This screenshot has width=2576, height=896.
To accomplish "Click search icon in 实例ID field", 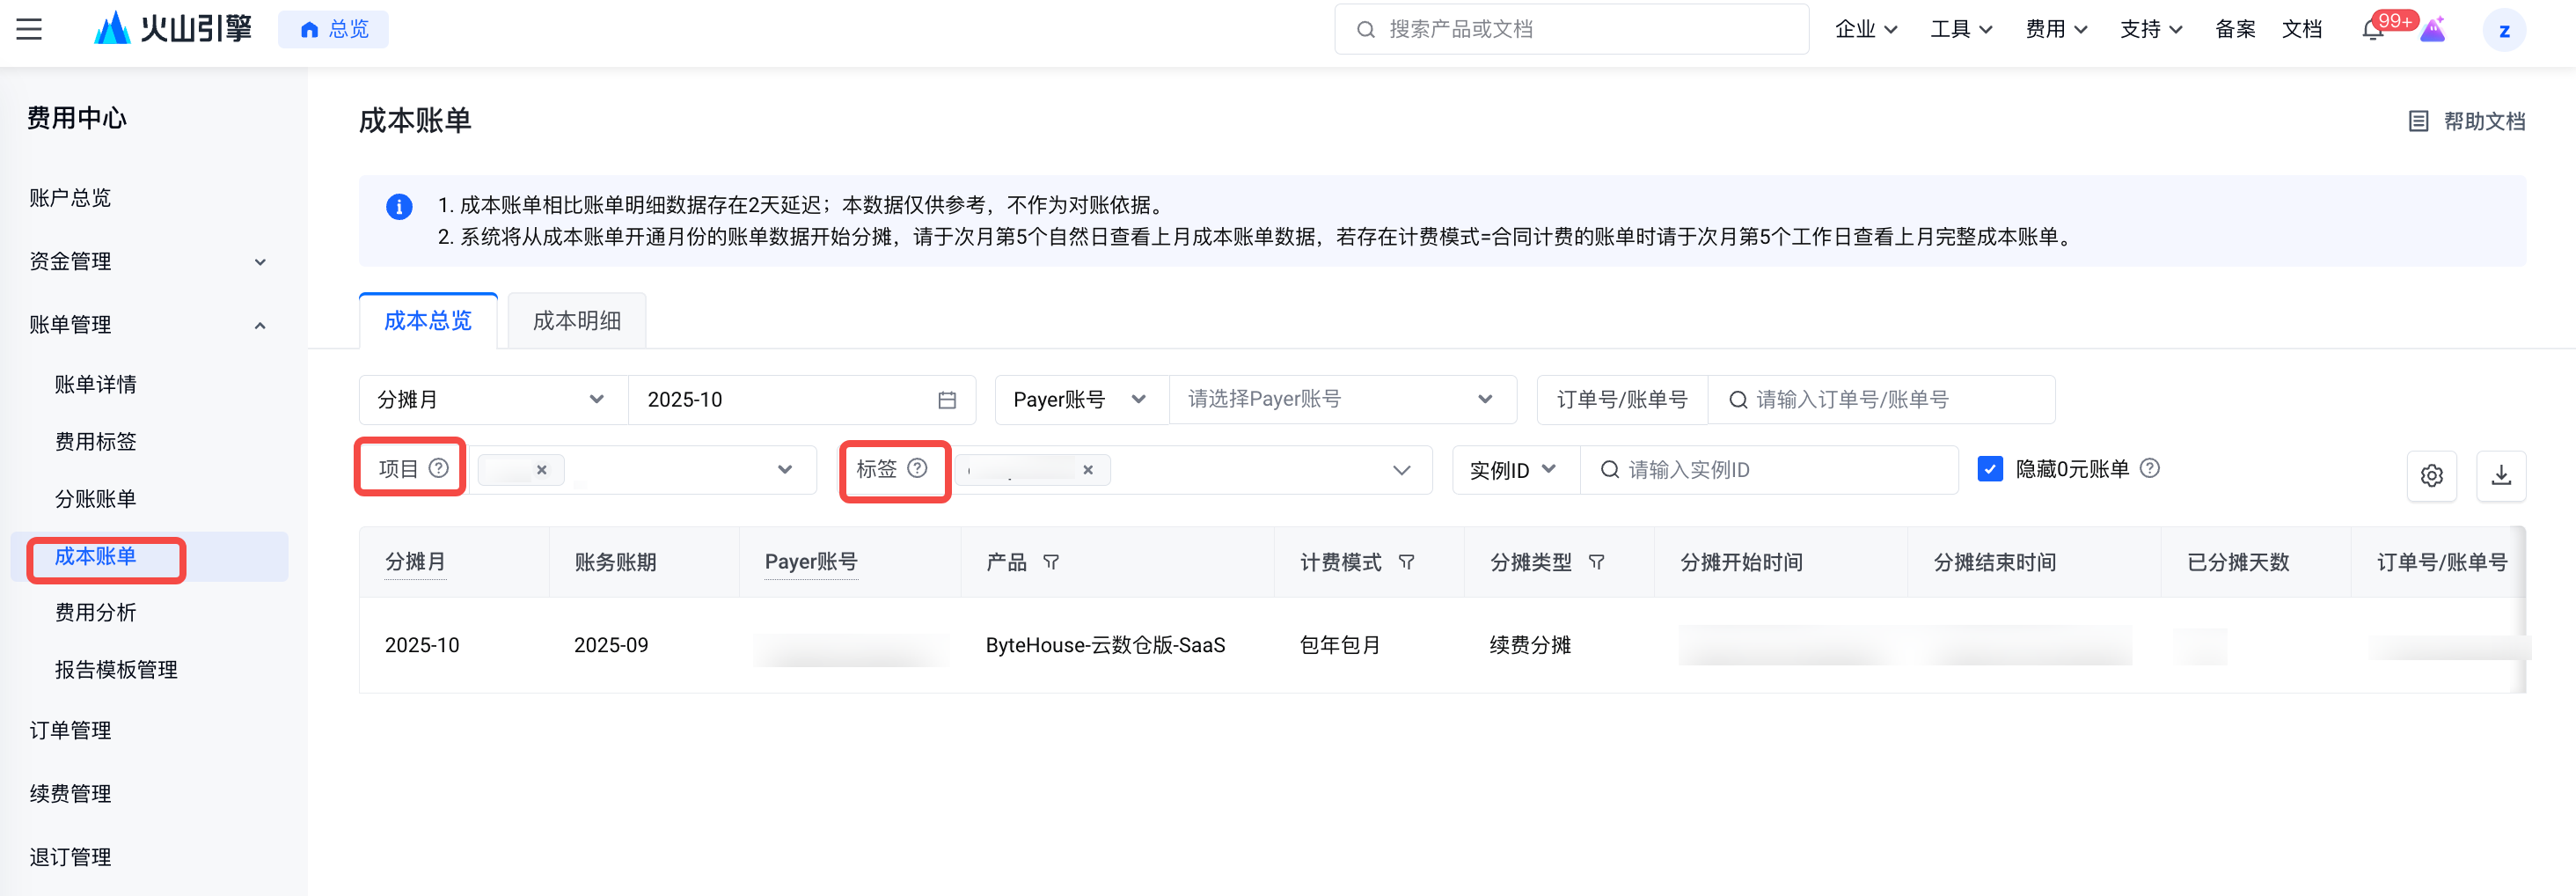I will click(x=1610, y=469).
